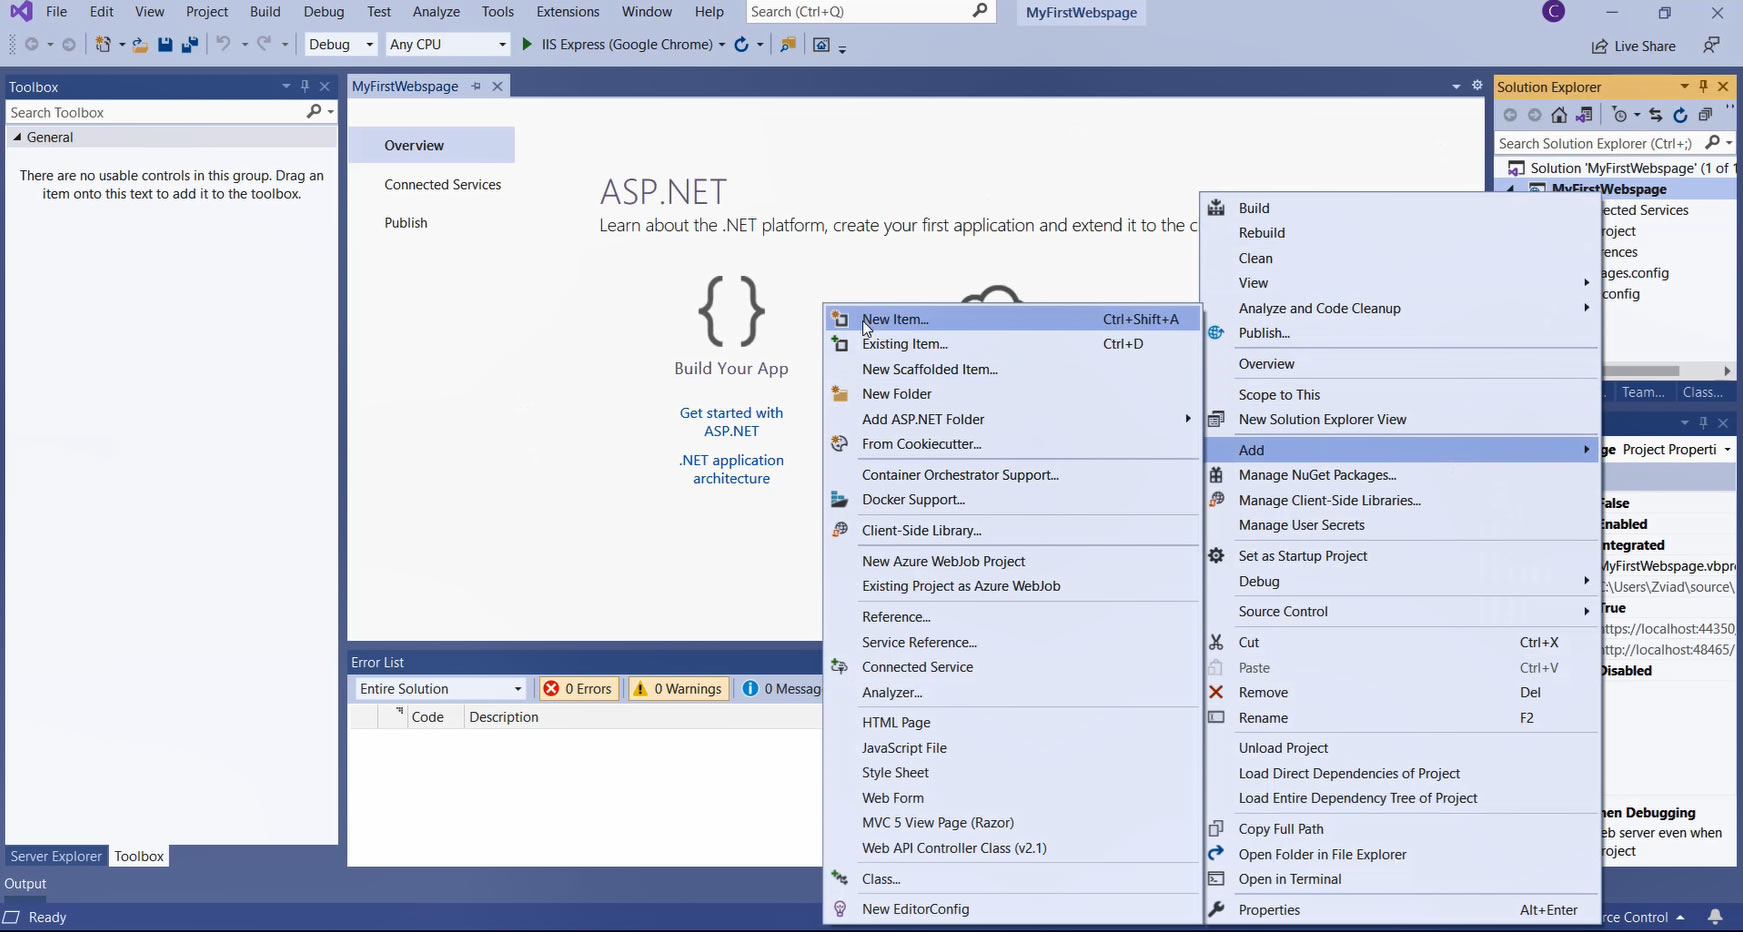Open the Any CPU platform dropdown

[x=448, y=45]
